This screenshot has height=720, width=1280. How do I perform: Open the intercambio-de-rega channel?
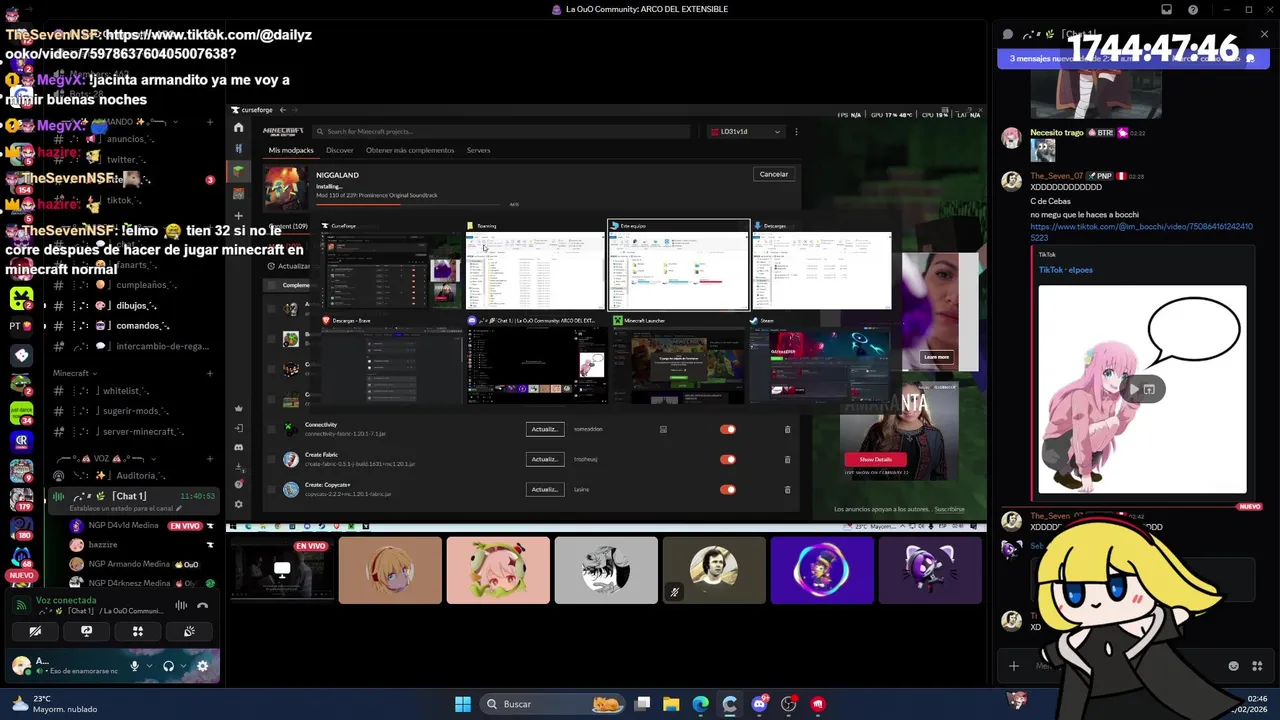tap(133, 346)
